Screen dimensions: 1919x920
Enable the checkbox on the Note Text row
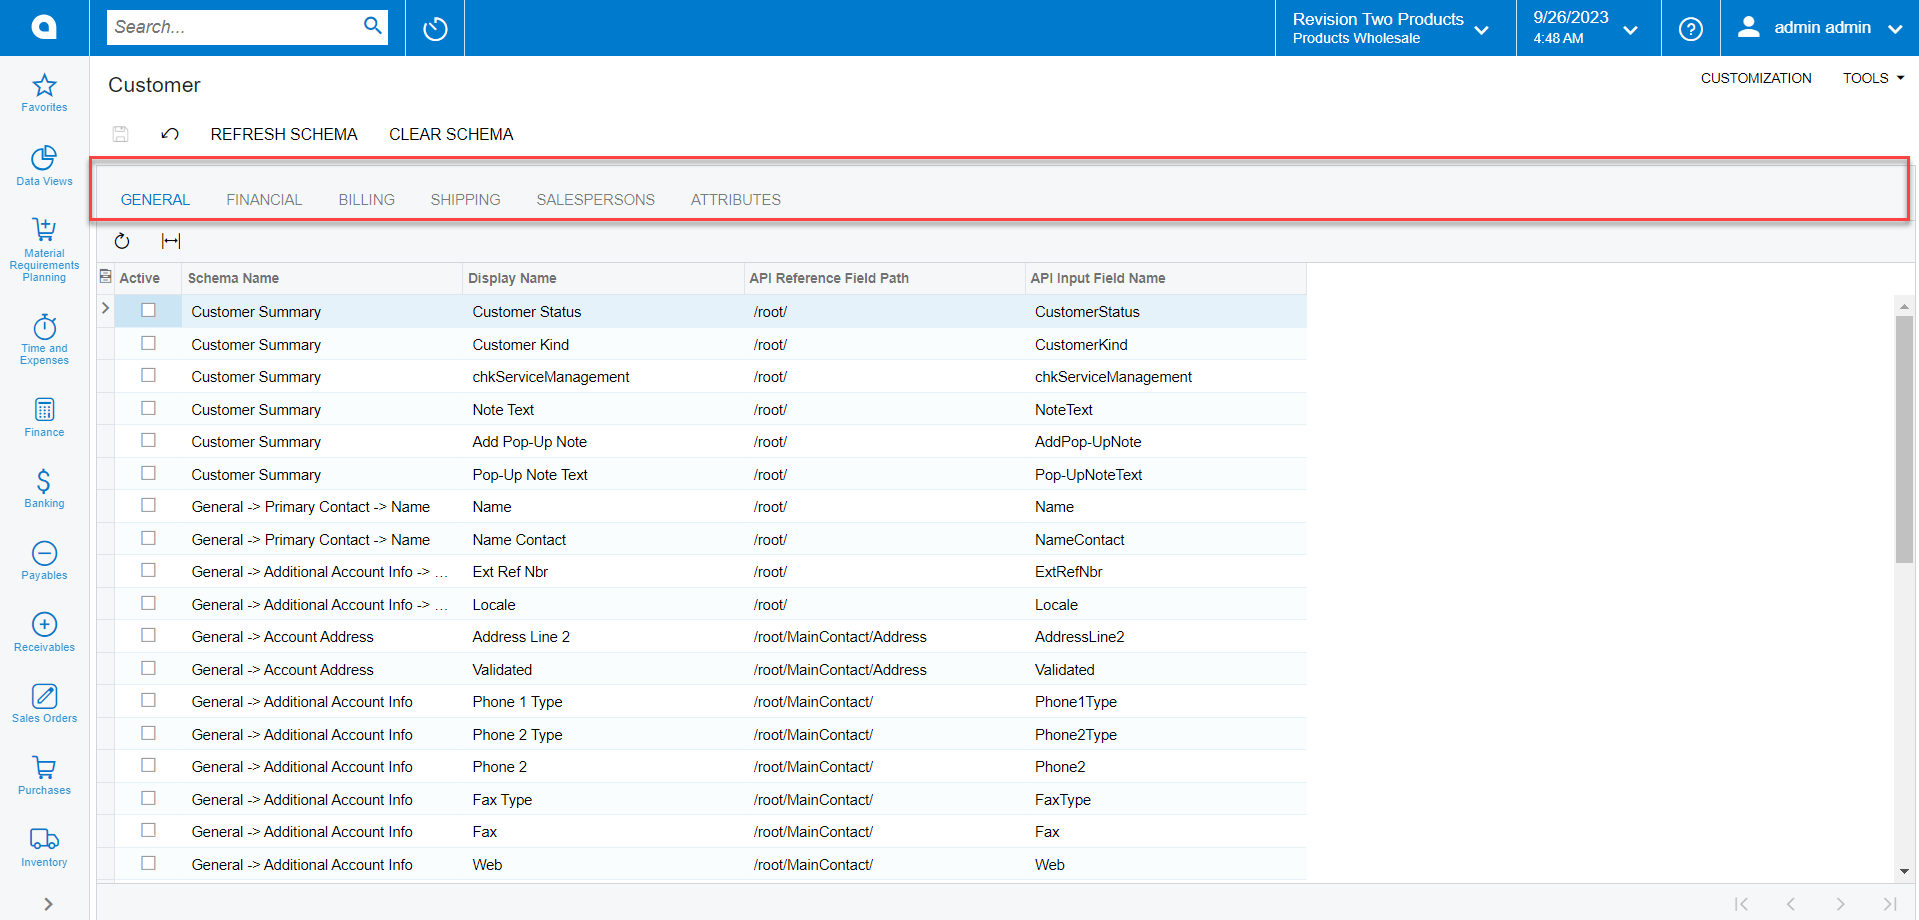pyautogui.click(x=148, y=408)
